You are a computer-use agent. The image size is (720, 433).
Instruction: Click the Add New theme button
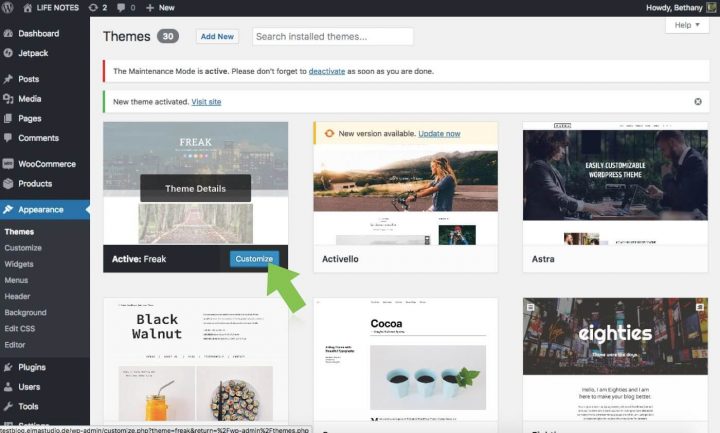click(217, 36)
